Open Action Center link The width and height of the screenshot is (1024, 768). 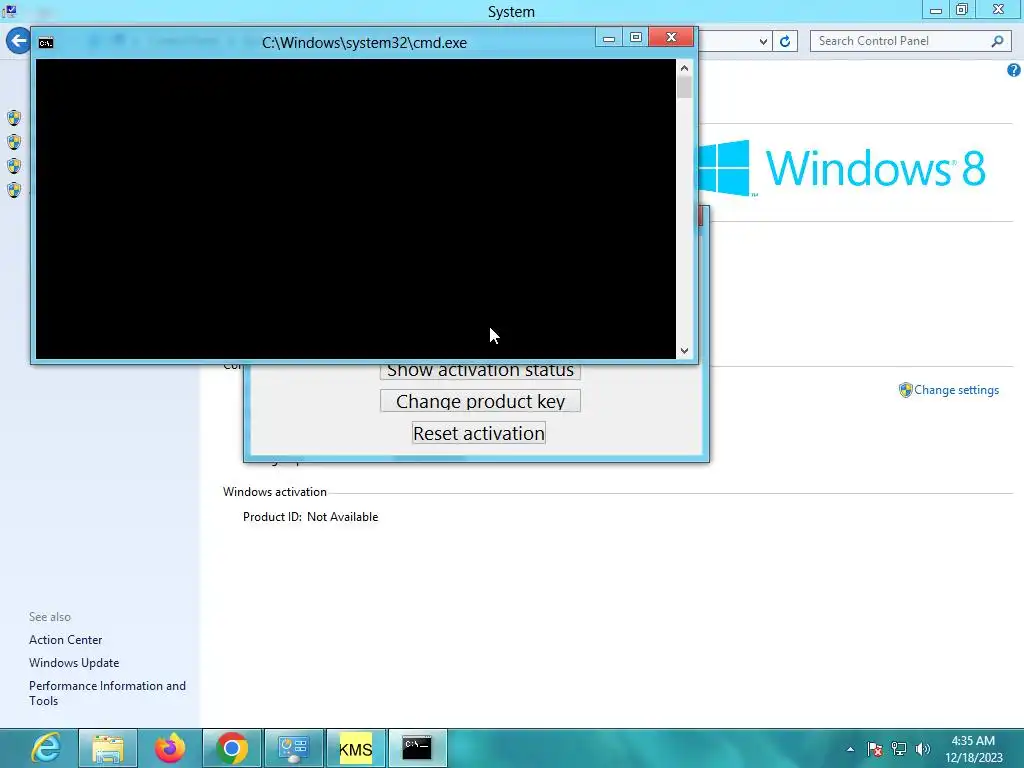65,640
